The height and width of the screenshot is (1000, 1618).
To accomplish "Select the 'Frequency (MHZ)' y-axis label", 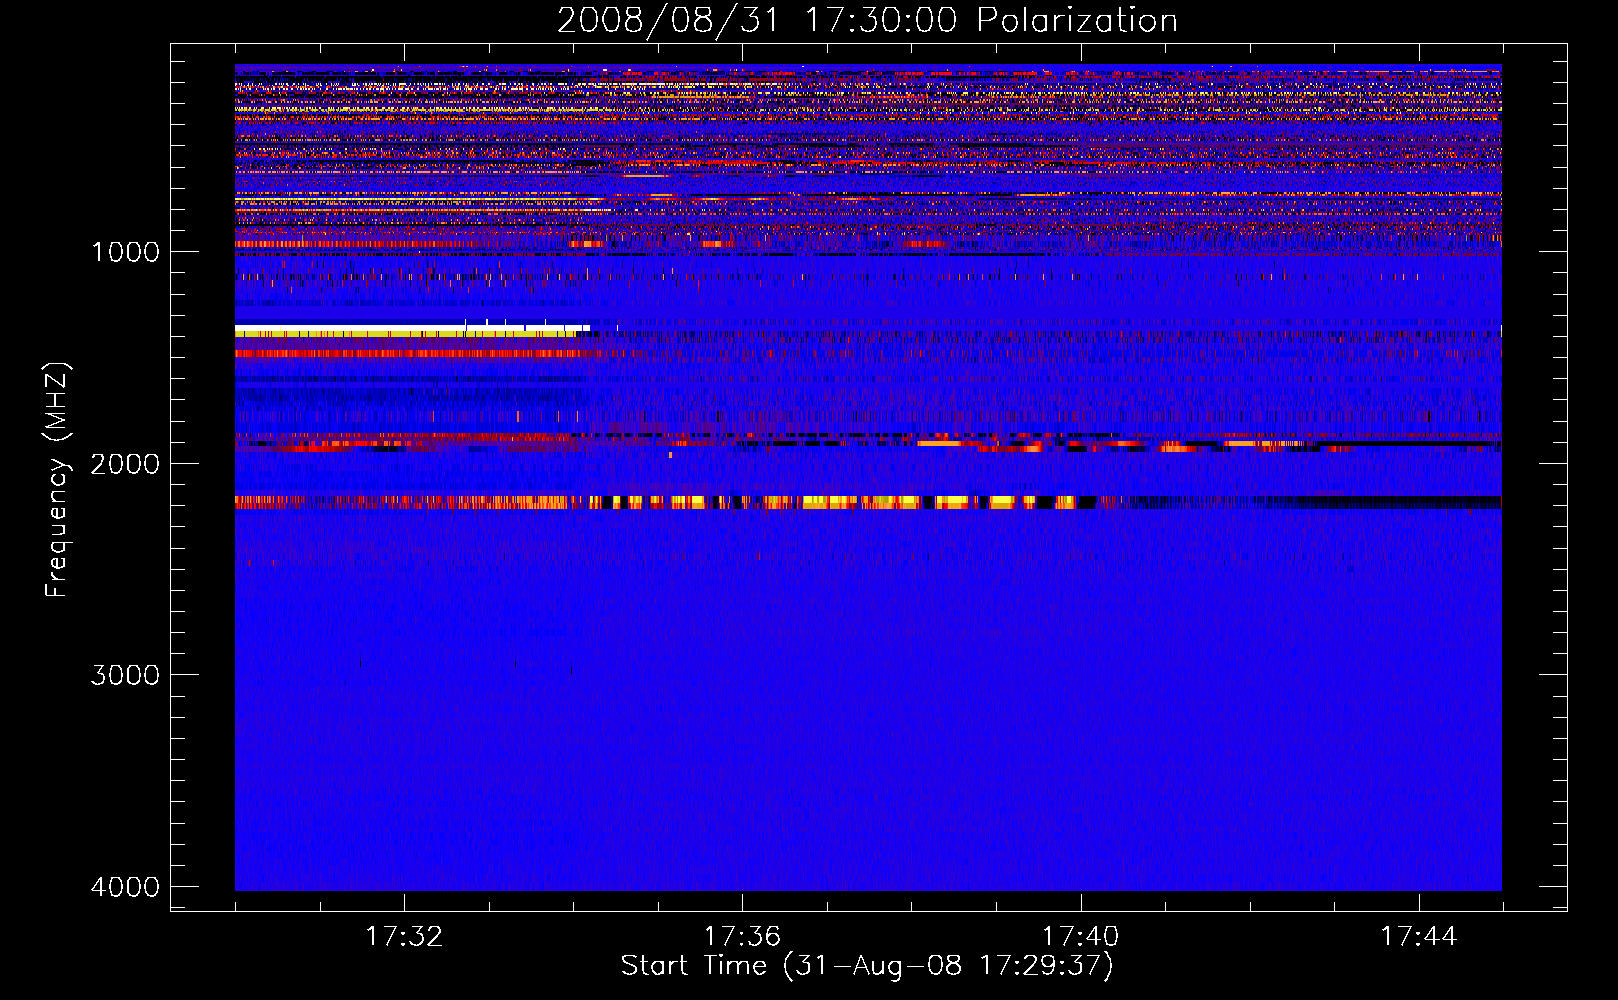I will (x=57, y=480).
